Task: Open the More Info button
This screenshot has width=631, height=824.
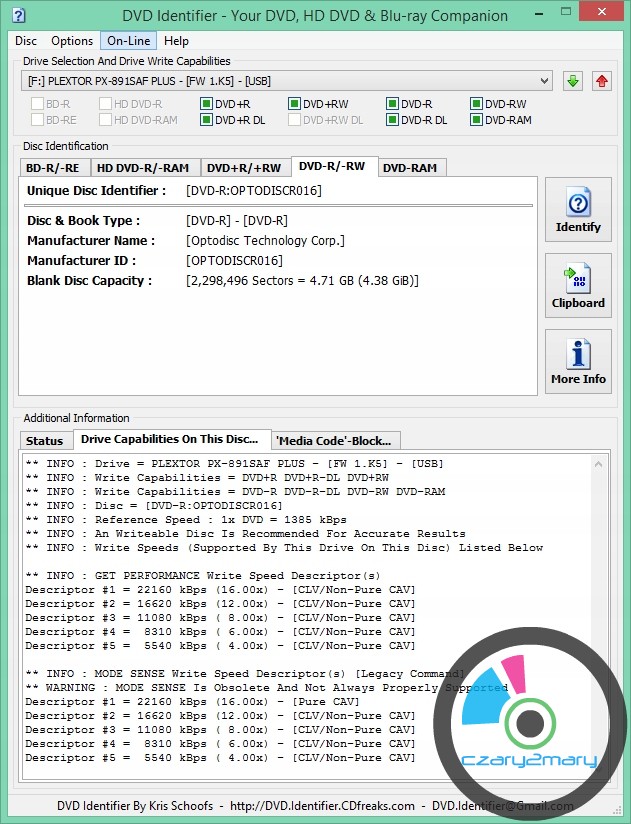Action: point(578,362)
